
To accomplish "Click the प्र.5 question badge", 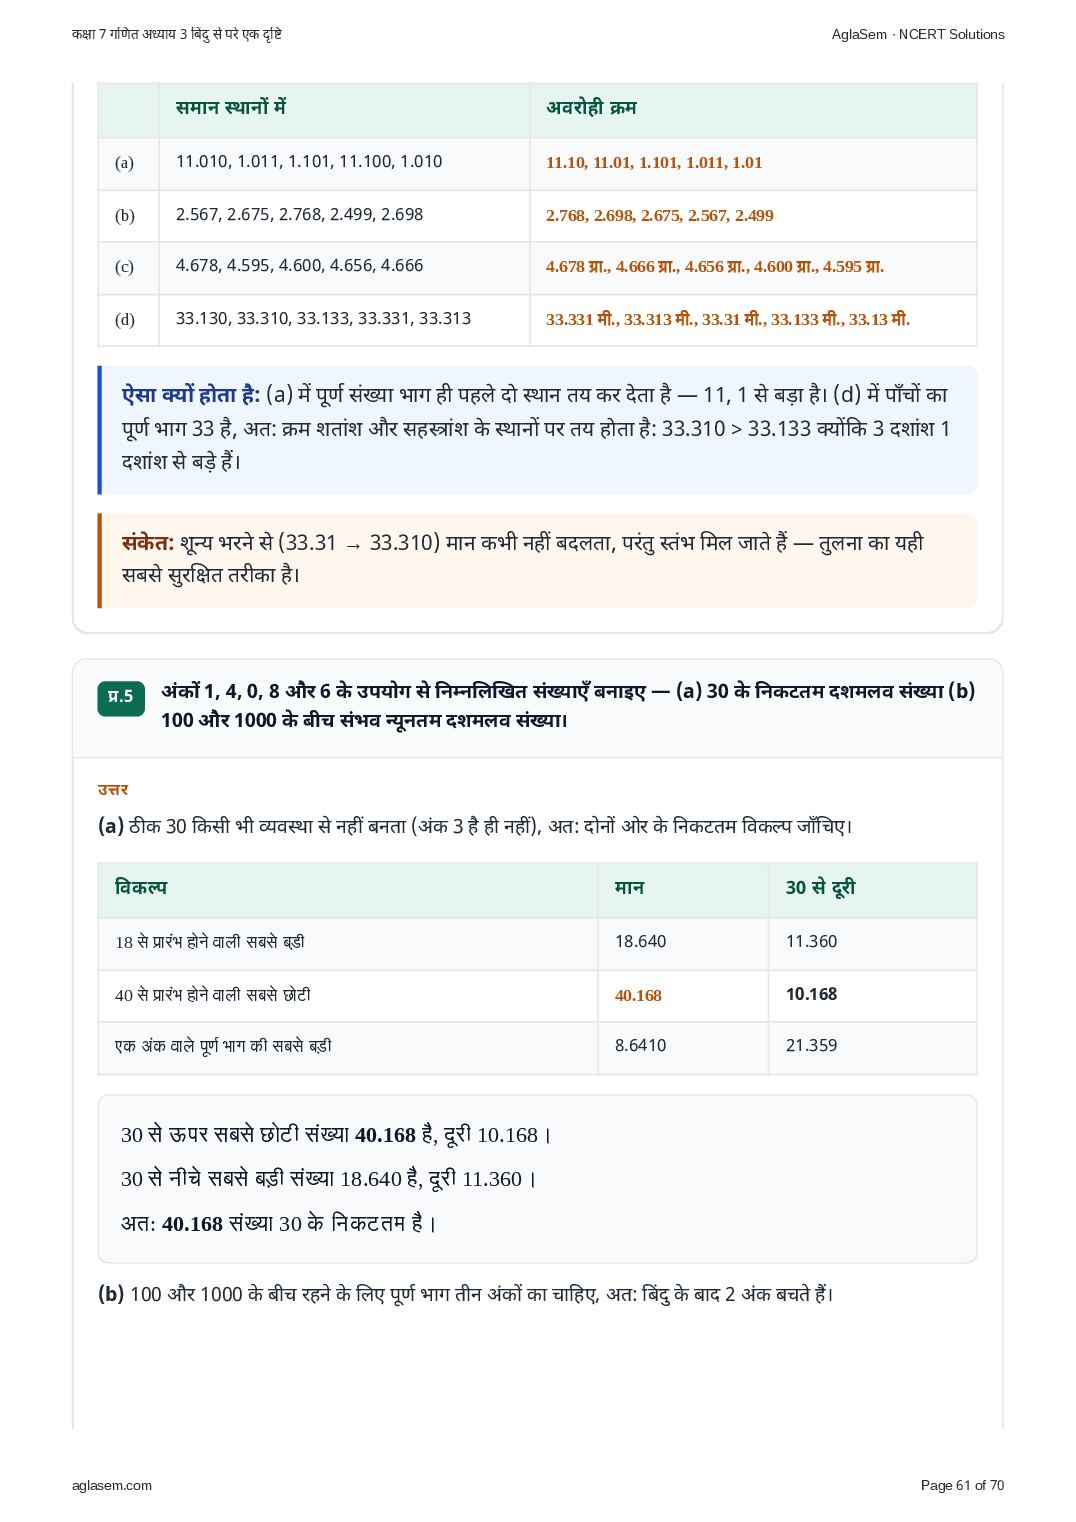I will click(121, 697).
